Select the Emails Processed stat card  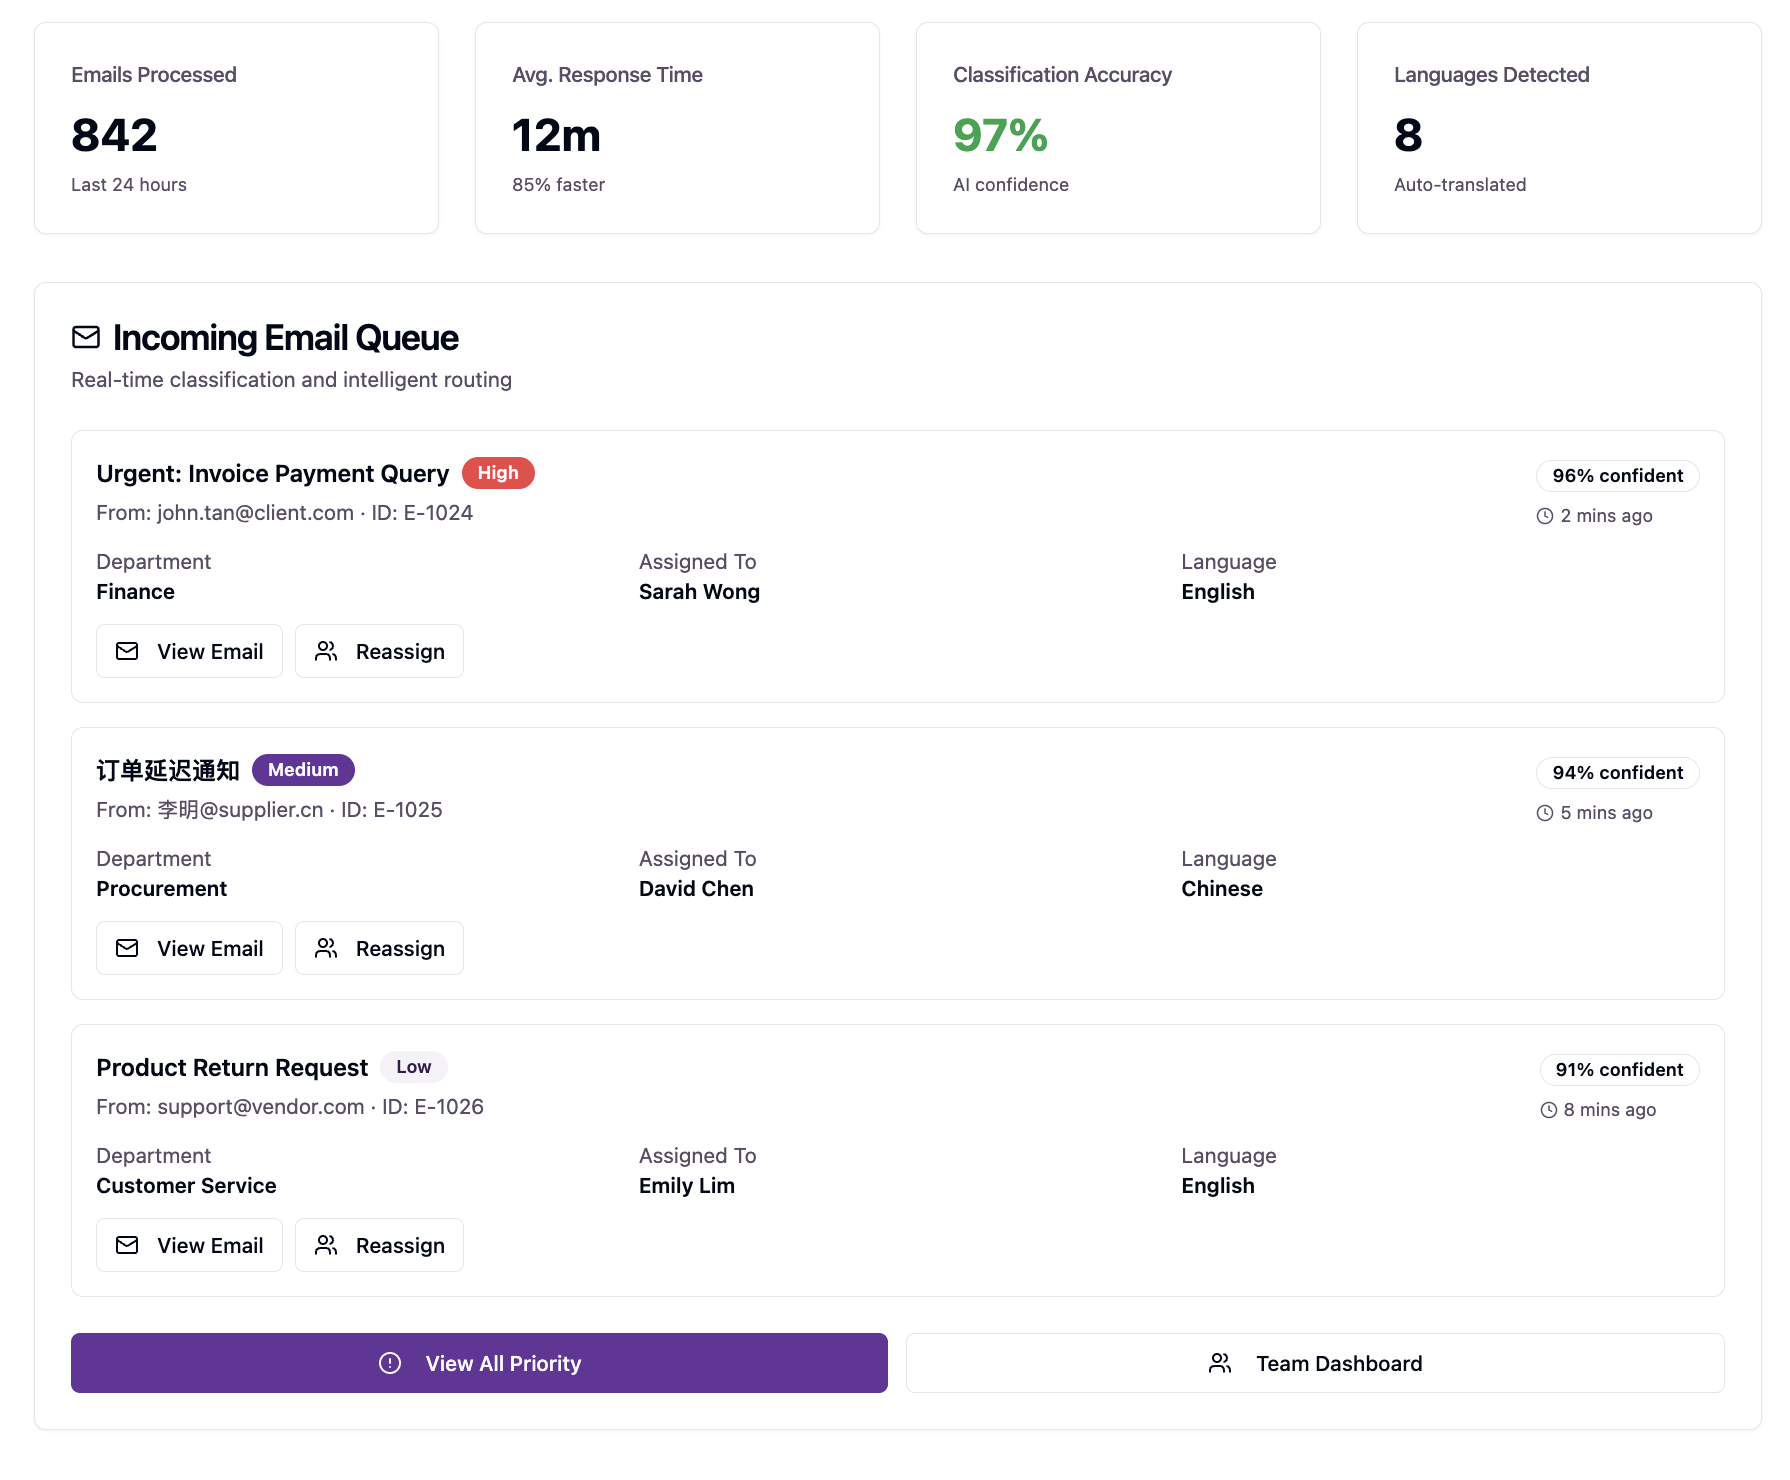tap(236, 128)
